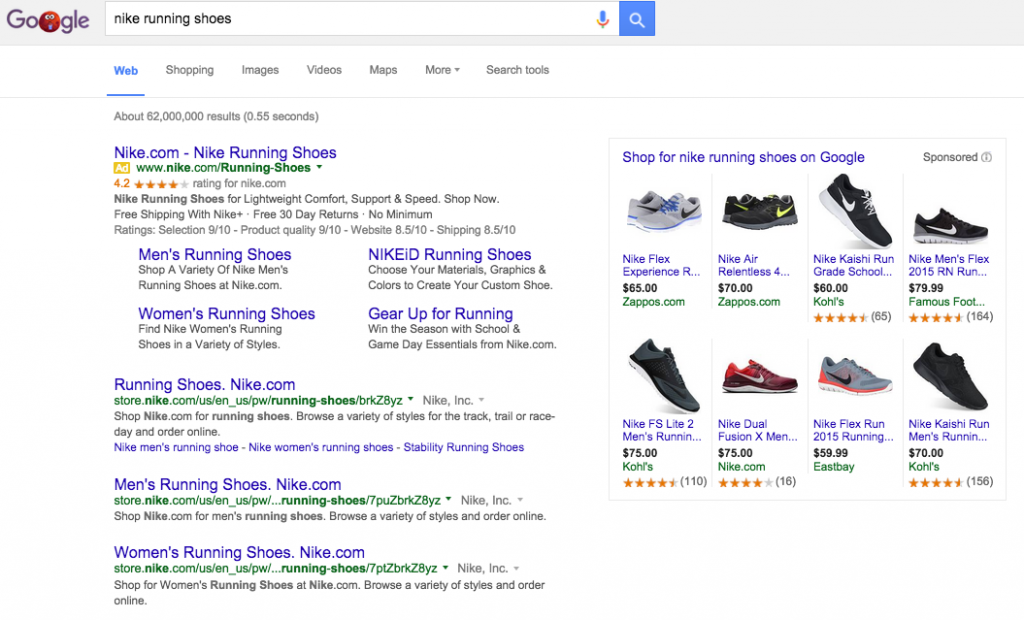Expand arrow after running-shoes/7puZbrkZ8yz URL
Image resolution: width=1024 pixels, height=620 pixels.
coord(449,500)
